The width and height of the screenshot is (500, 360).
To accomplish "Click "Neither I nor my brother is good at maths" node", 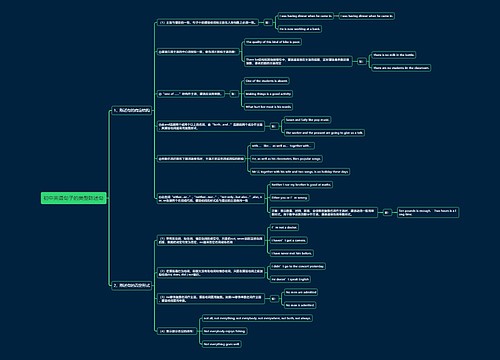I will (x=301, y=185).
